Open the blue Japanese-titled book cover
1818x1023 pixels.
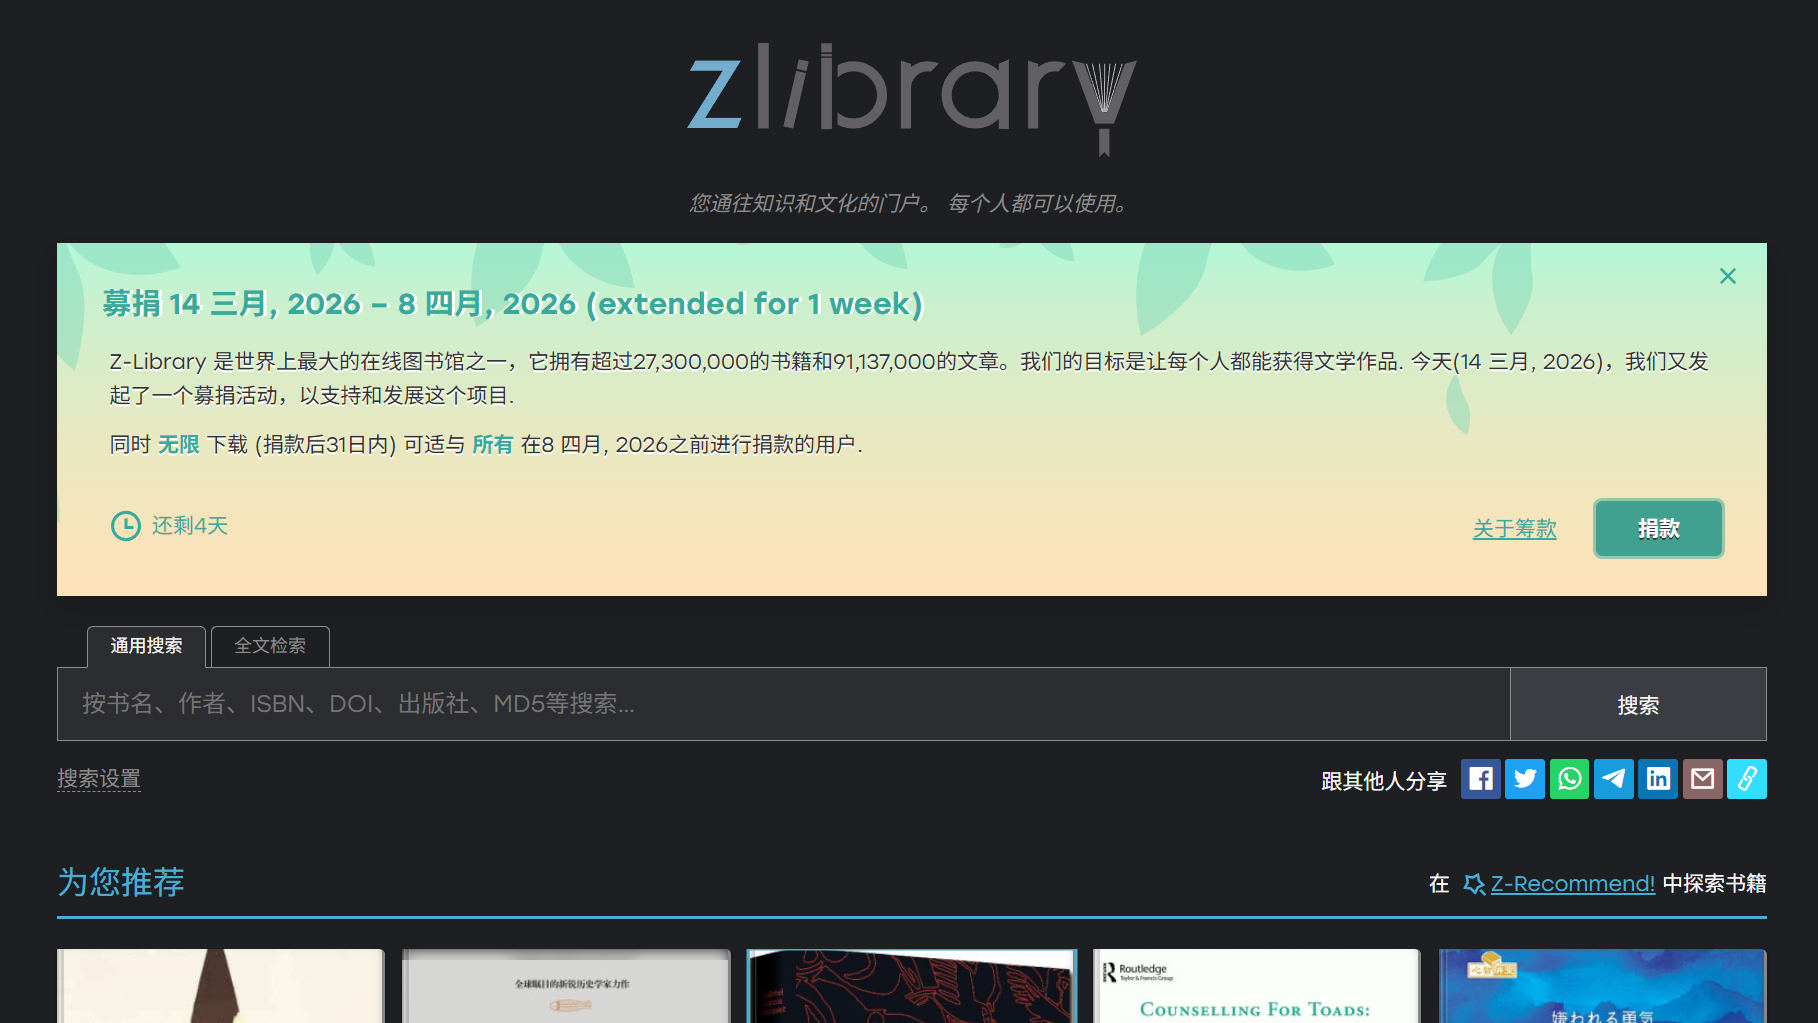click(1602, 986)
